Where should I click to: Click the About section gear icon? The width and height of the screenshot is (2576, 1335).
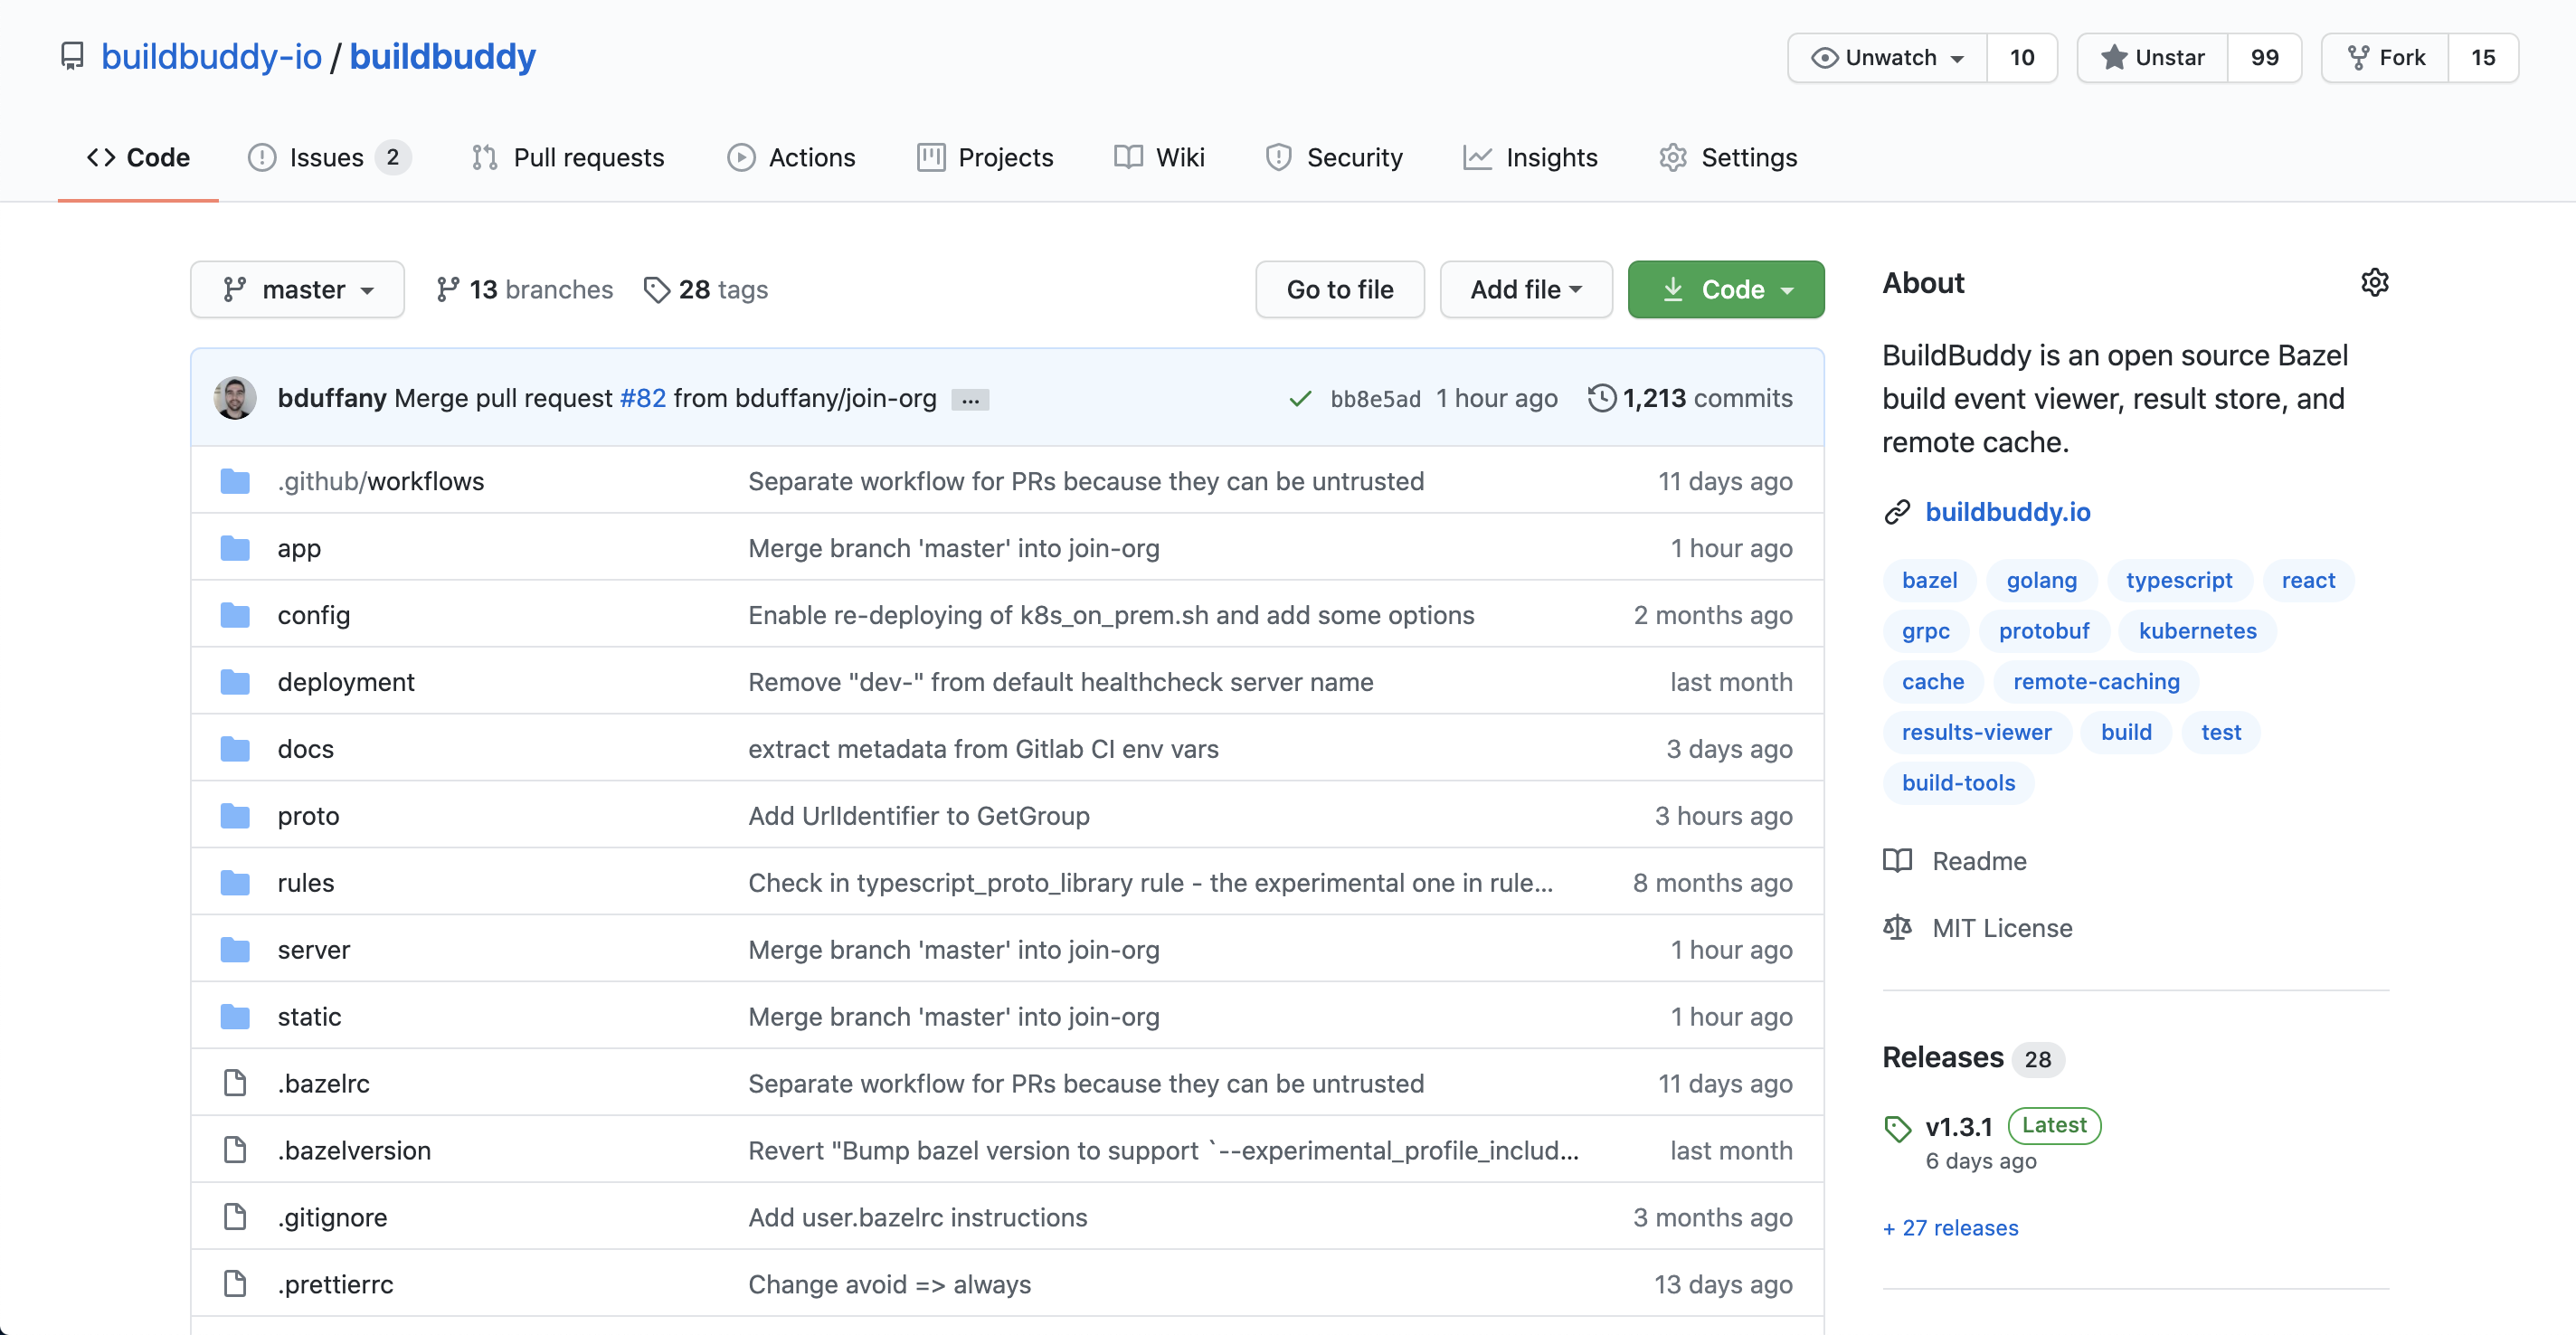tap(2374, 283)
